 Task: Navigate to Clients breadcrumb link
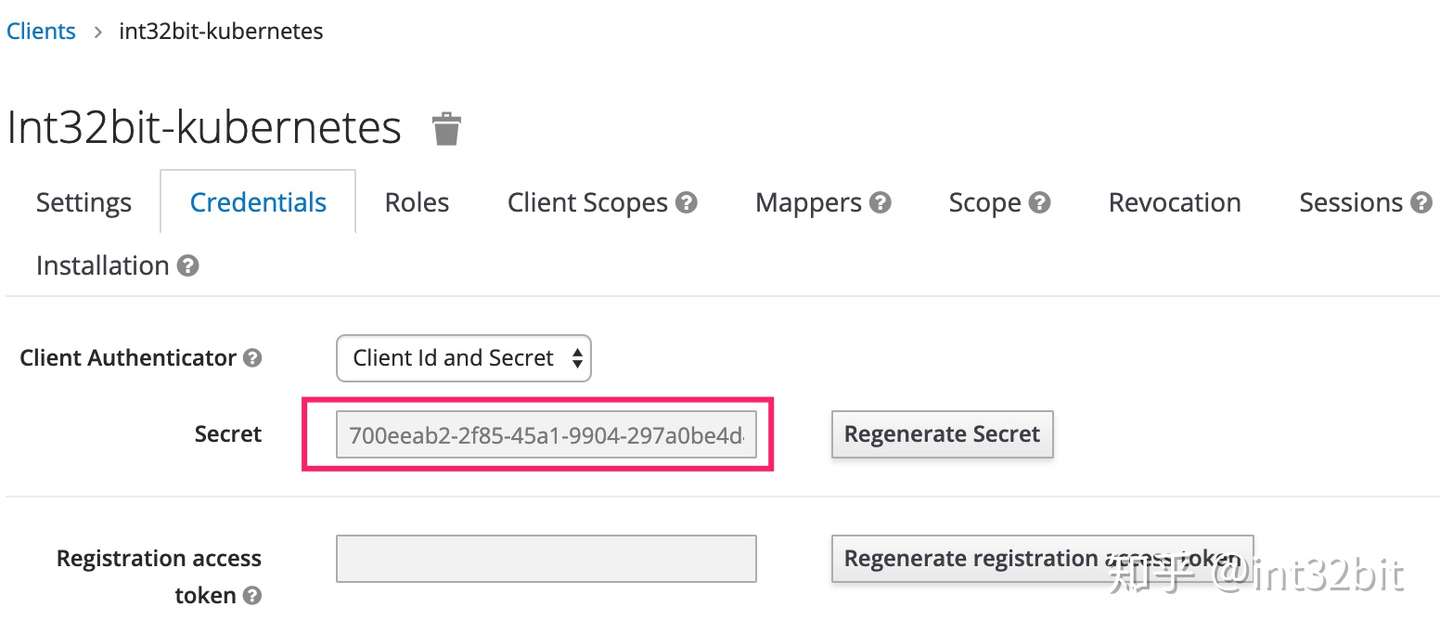tap(41, 31)
